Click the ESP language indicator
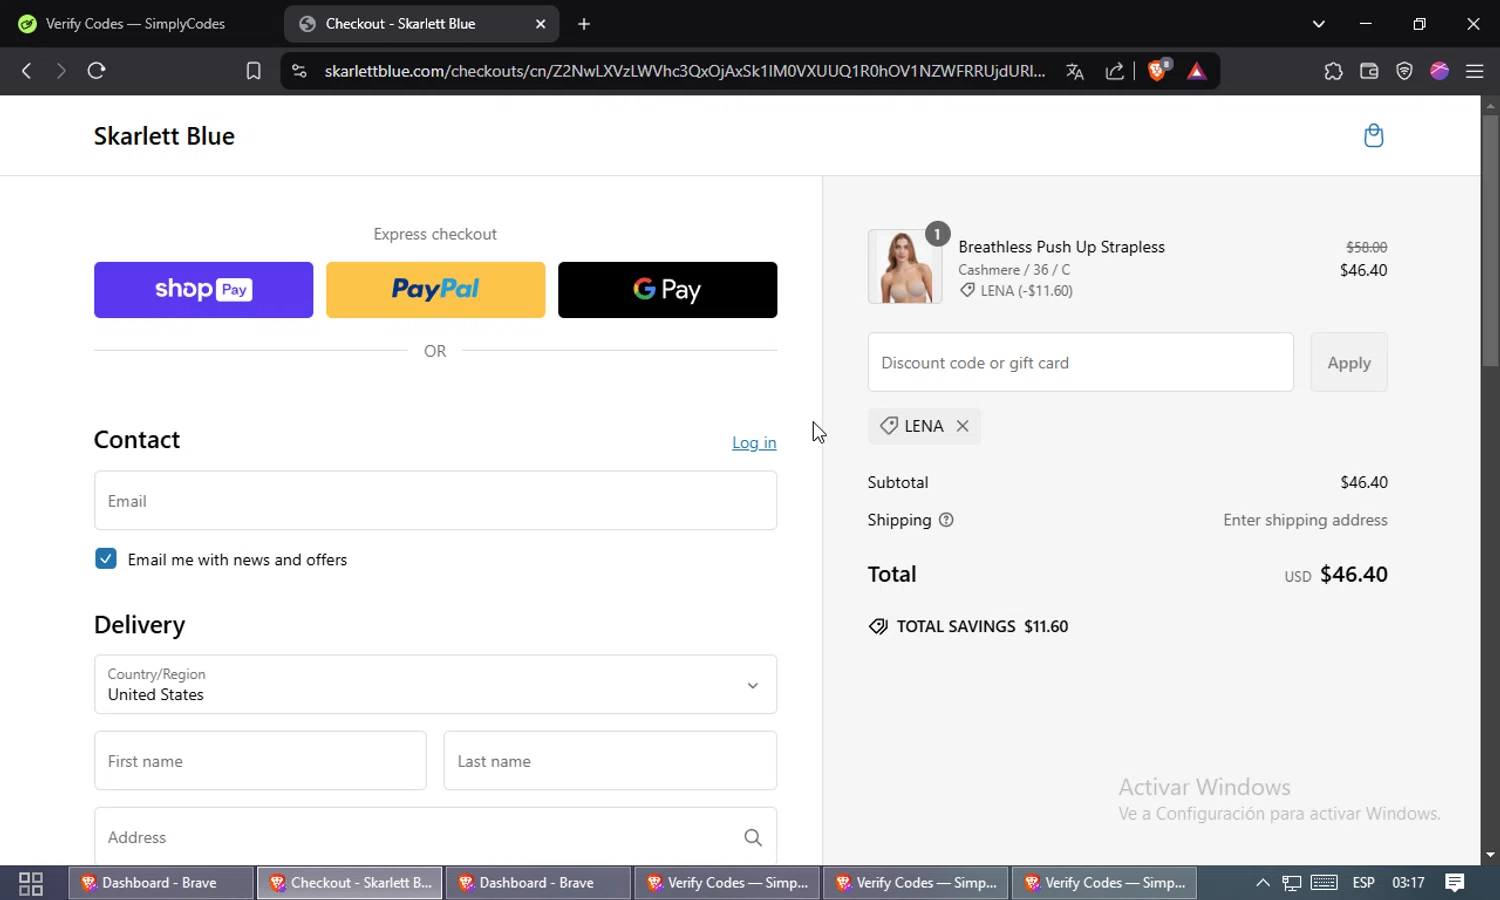 [1363, 883]
